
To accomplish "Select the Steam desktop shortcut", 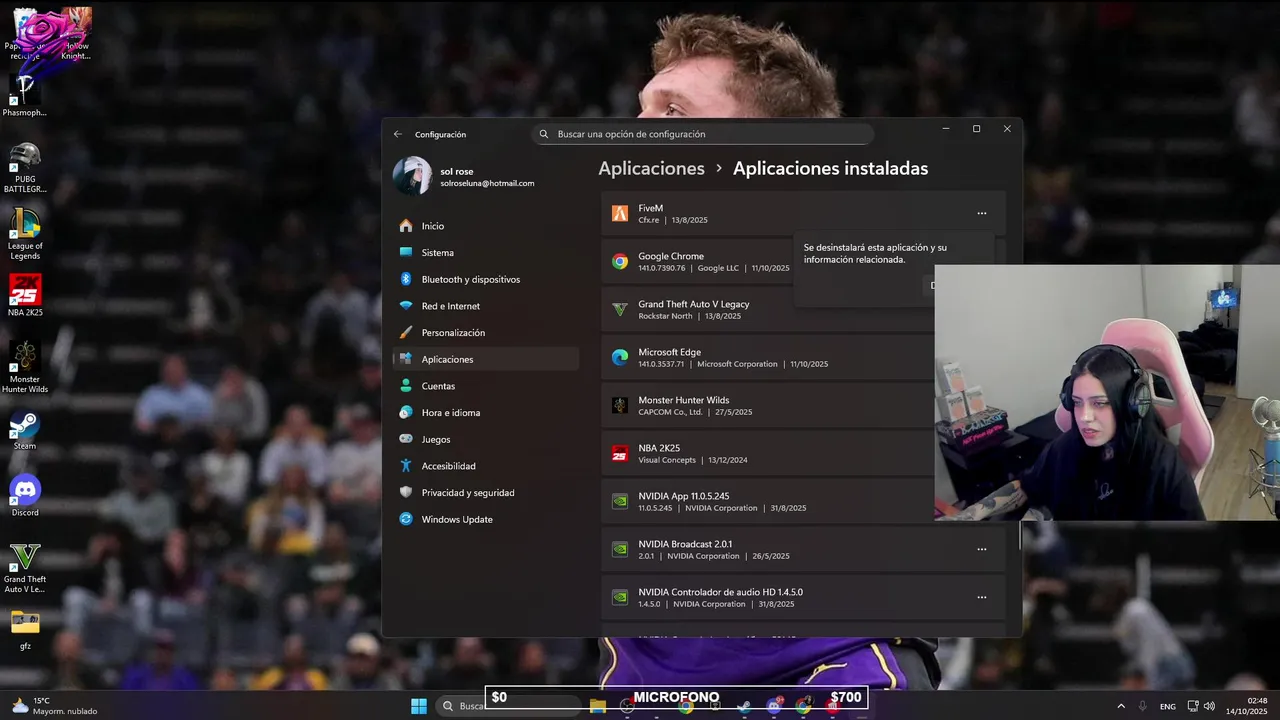I will coord(25,430).
